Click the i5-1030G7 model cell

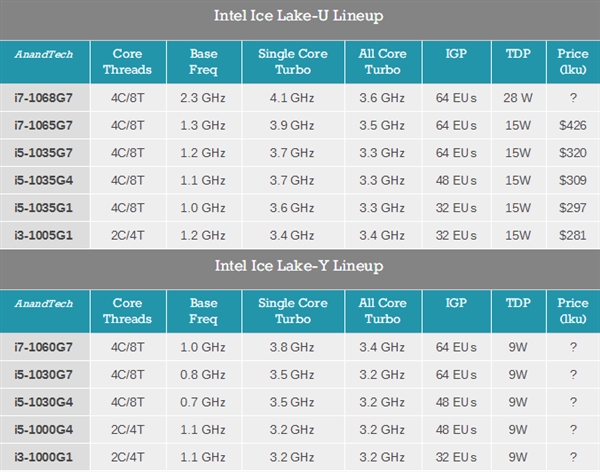pos(46,376)
